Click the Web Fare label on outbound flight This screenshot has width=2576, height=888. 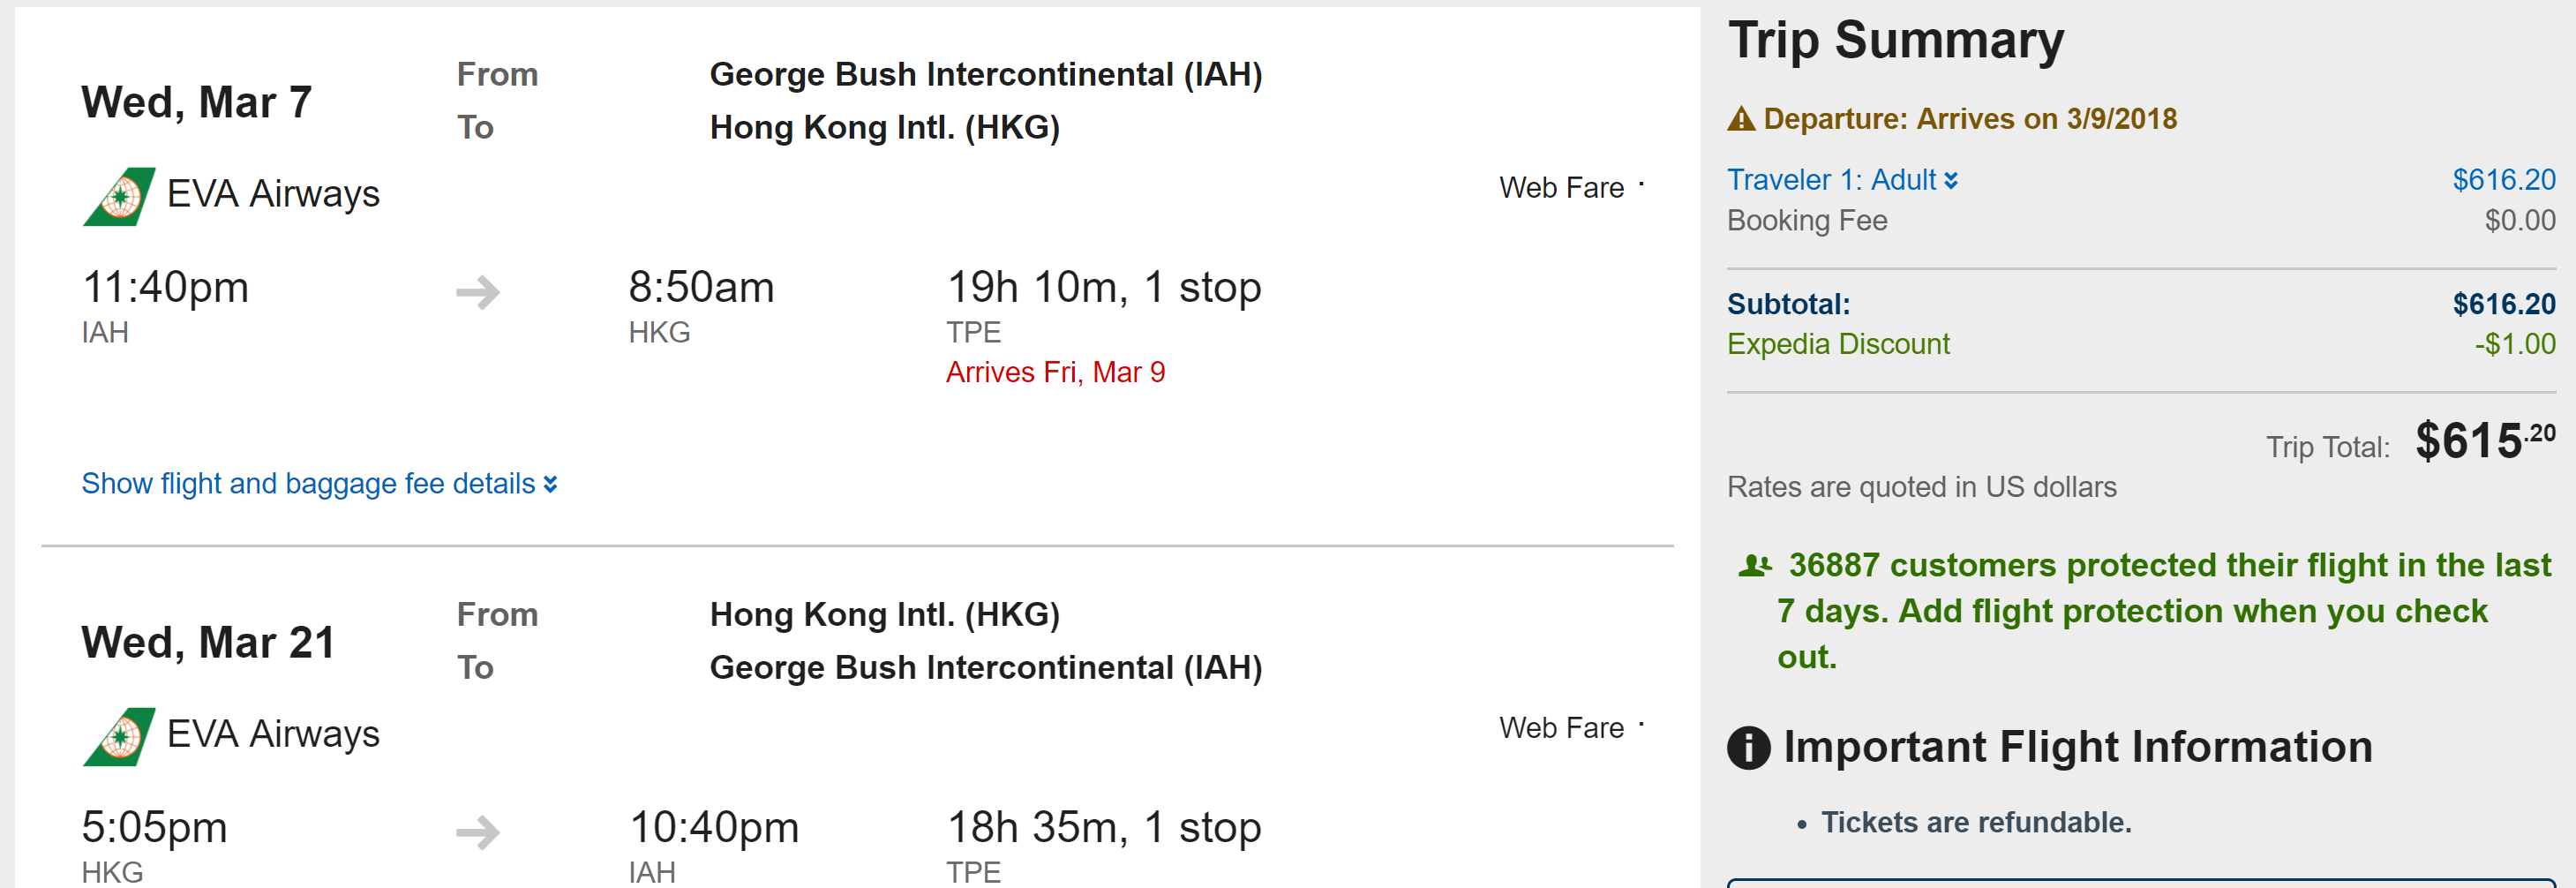click(1561, 188)
